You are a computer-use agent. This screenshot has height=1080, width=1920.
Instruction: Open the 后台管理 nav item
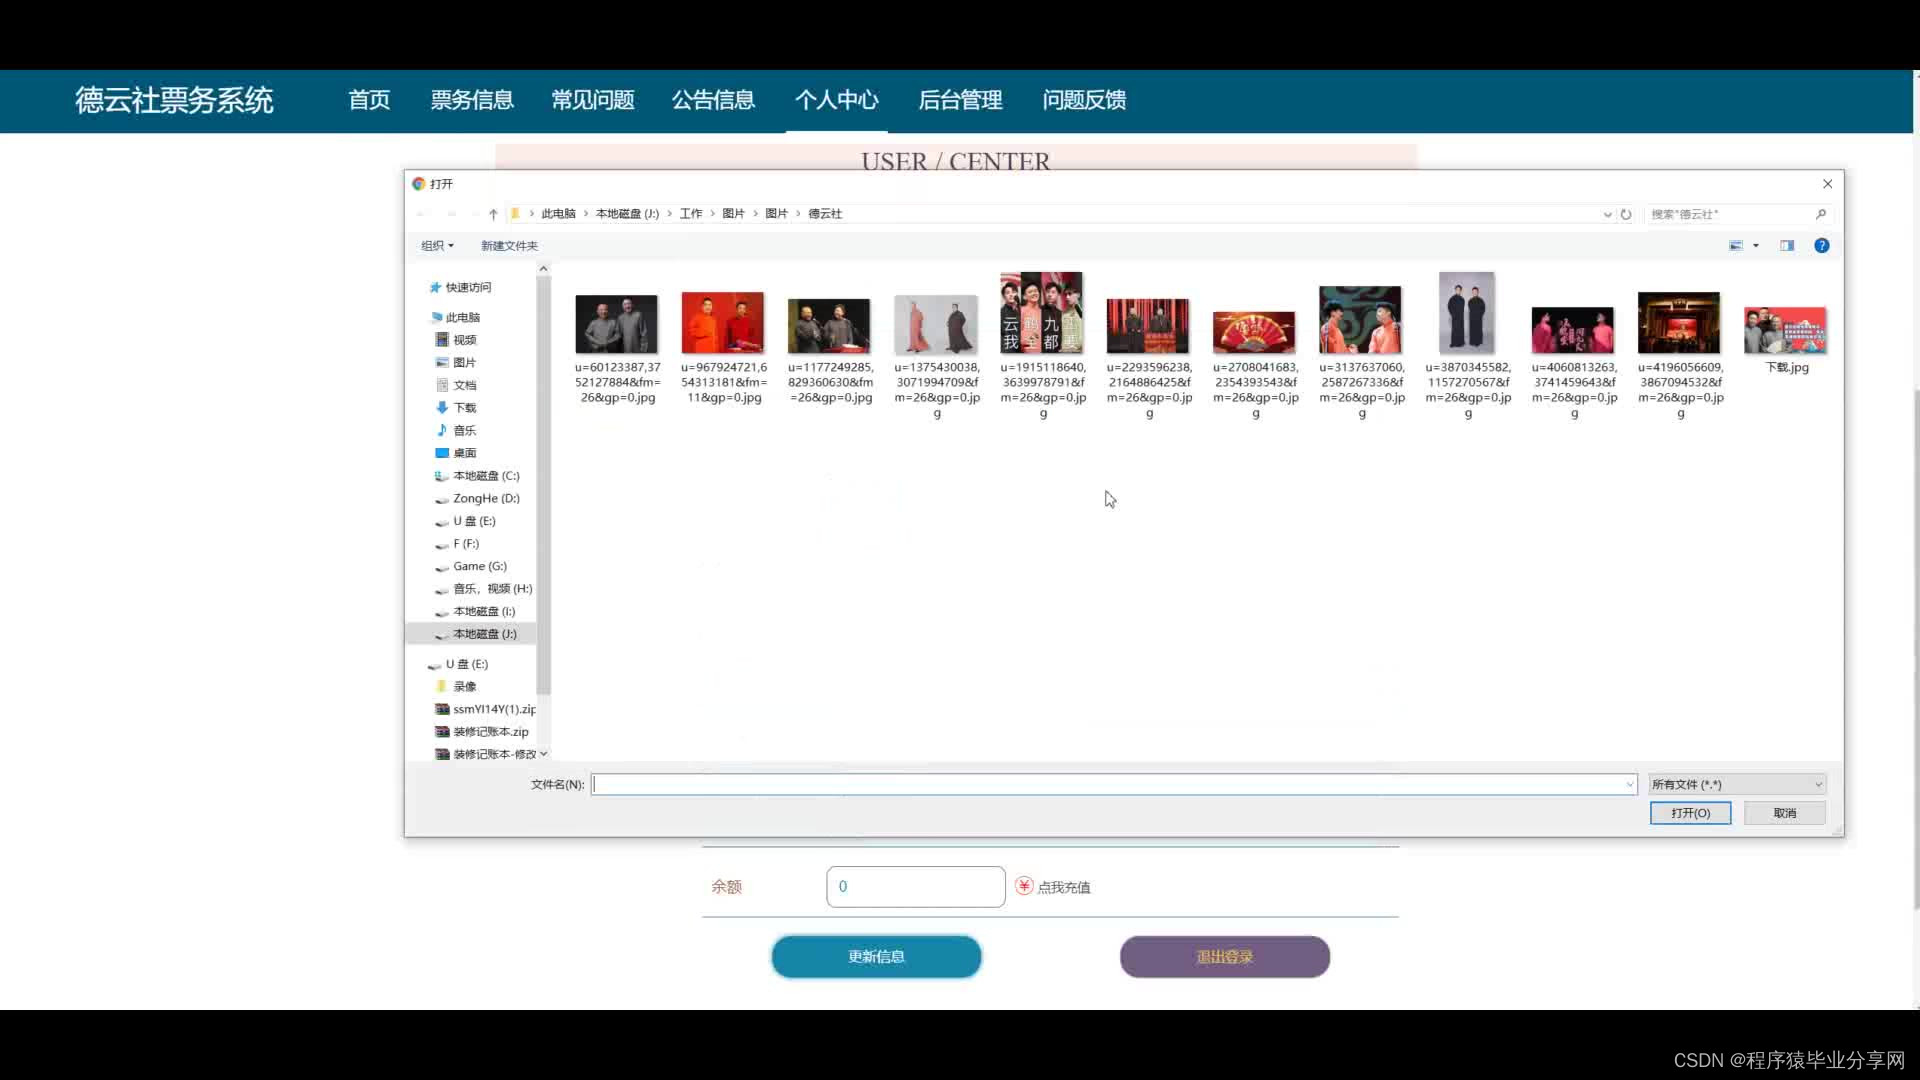click(x=960, y=100)
